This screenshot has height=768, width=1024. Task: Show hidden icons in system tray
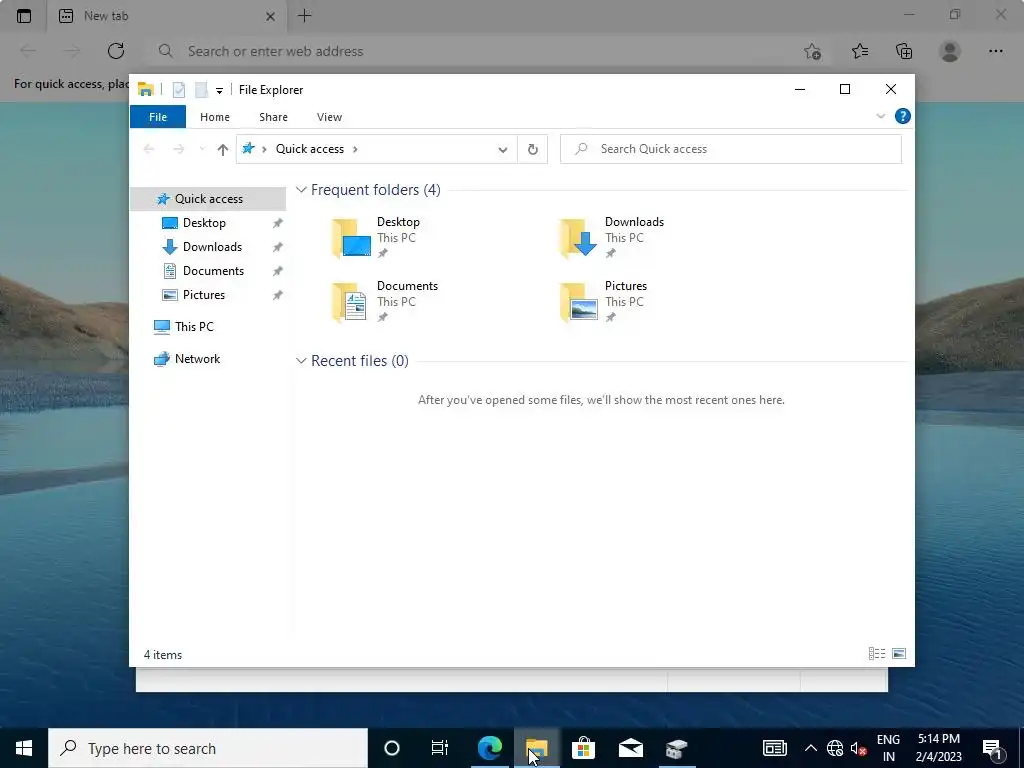[x=810, y=748]
